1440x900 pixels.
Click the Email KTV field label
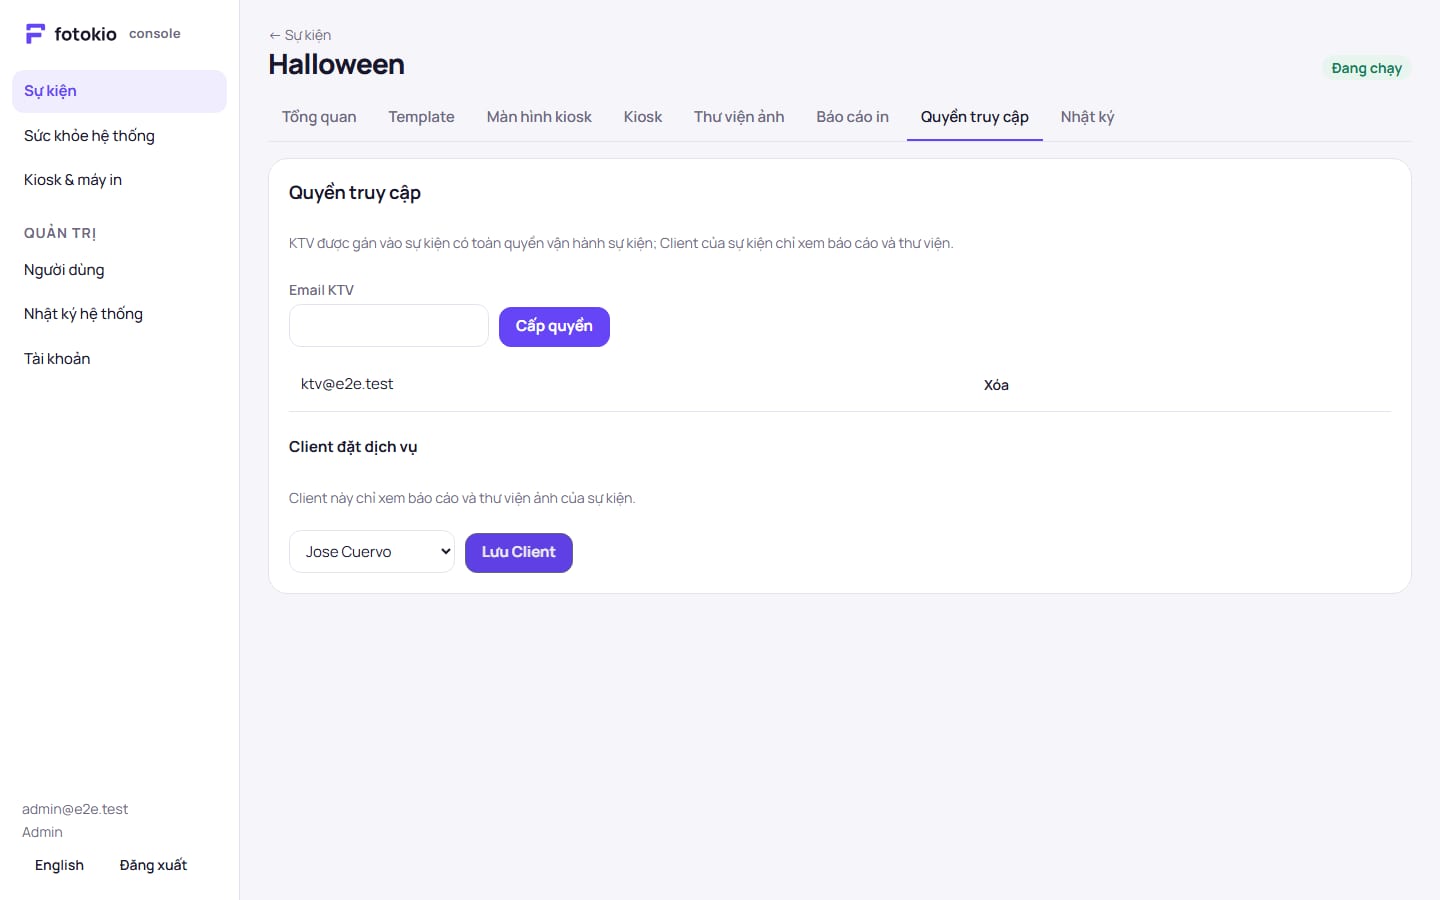pos(321,290)
